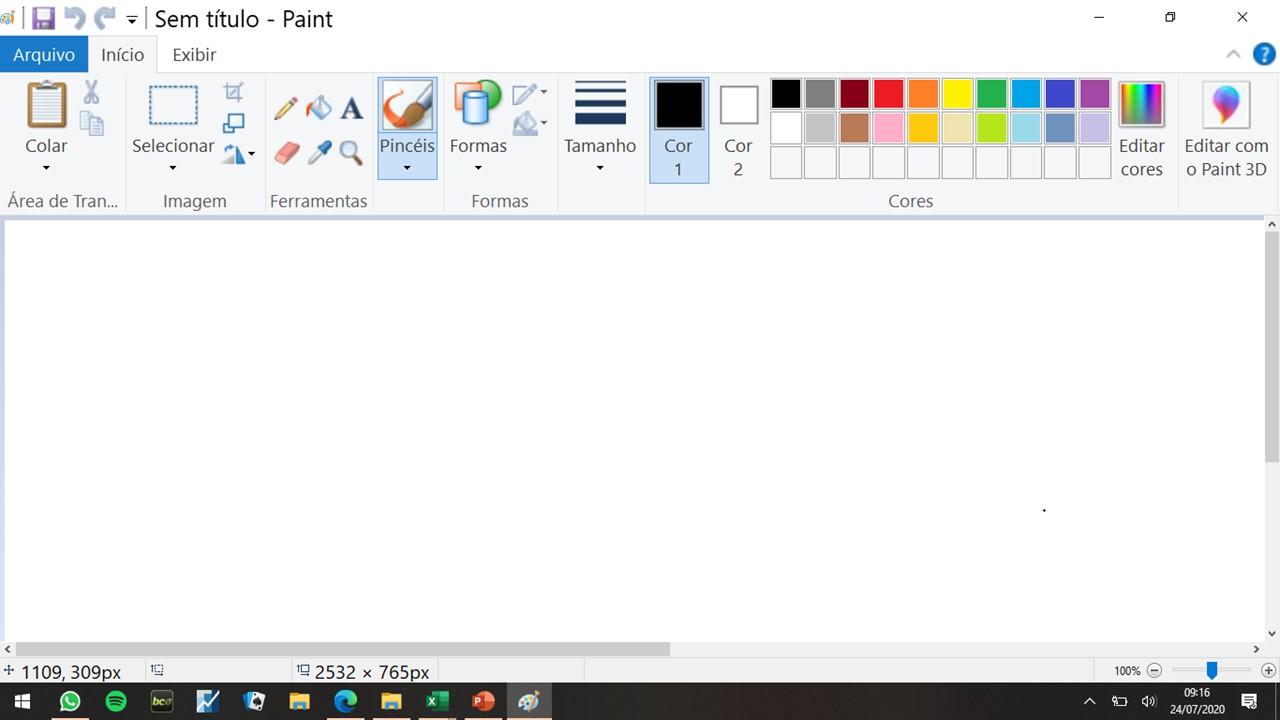Click the horizontal scrollbar thumb

click(343, 649)
